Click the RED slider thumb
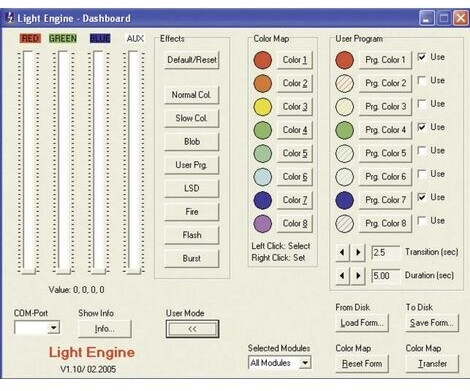 pos(28,271)
